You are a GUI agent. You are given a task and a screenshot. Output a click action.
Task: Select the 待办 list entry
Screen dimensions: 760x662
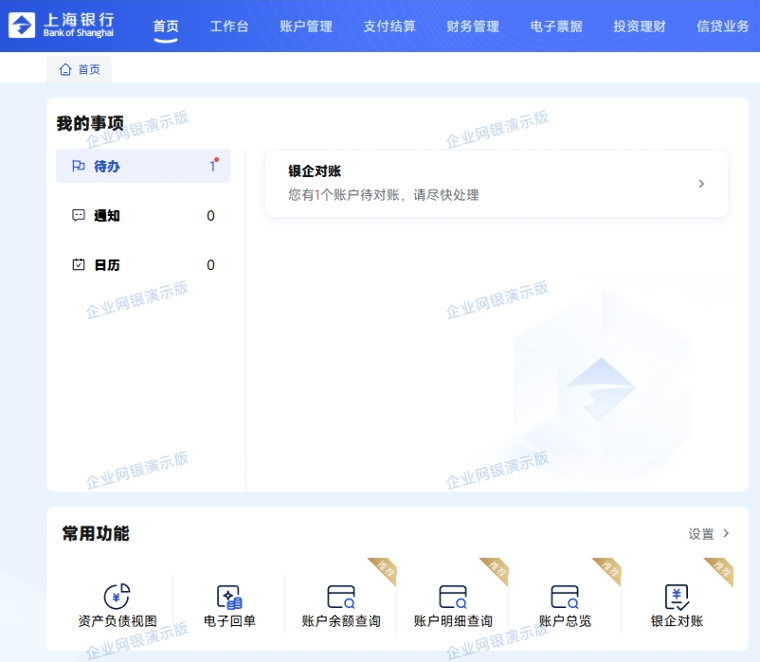click(143, 166)
